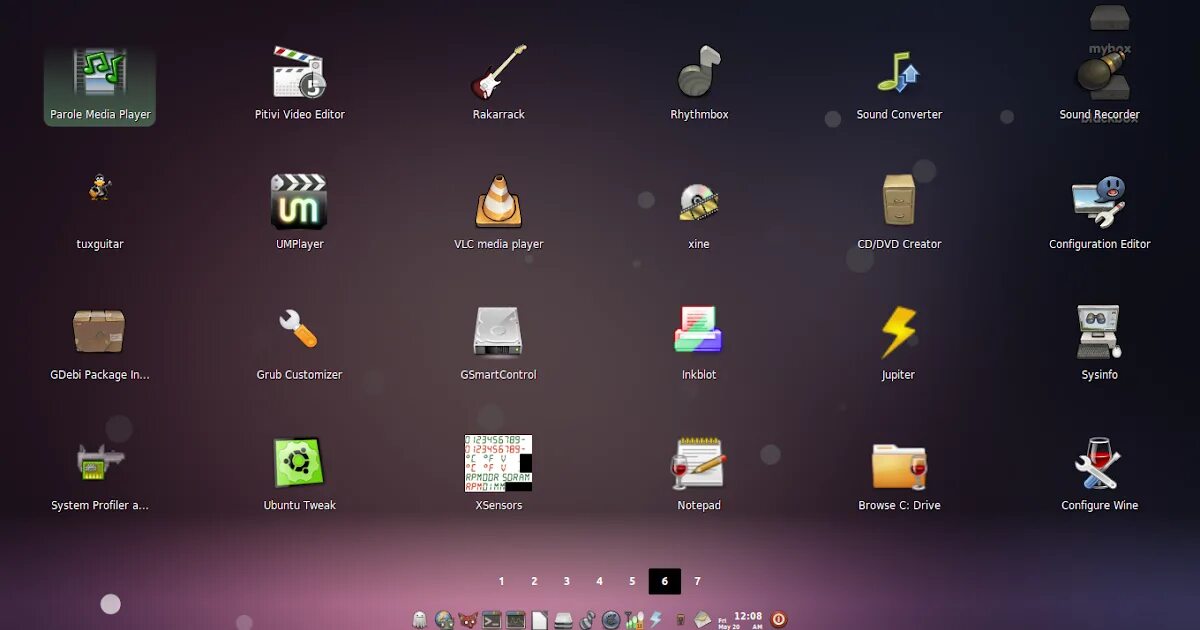This screenshot has width=1200, height=630.
Task: Start VLC media player
Action: (499, 214)
